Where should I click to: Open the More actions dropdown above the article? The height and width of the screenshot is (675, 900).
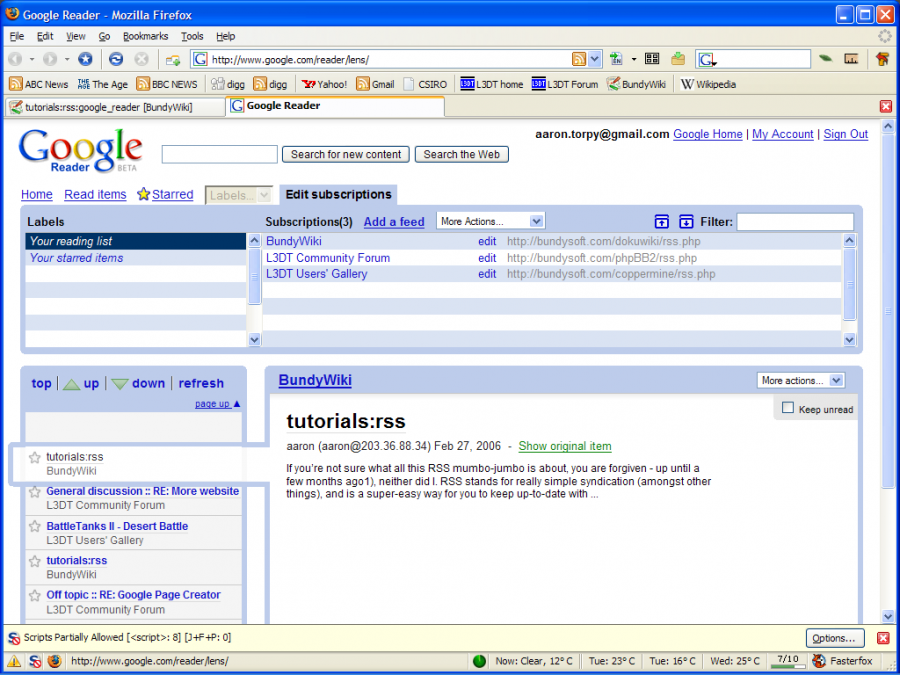[x=800, y=380]
